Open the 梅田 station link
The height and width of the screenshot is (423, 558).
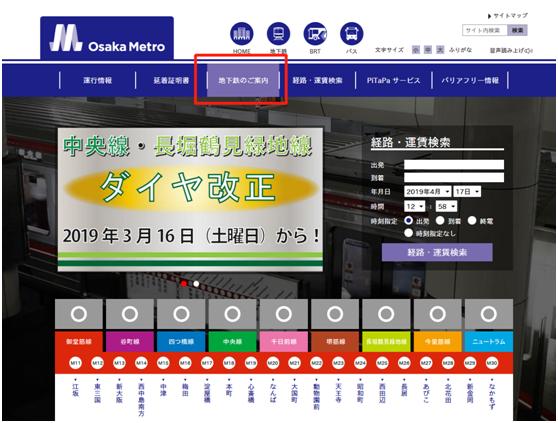point(185,389)
